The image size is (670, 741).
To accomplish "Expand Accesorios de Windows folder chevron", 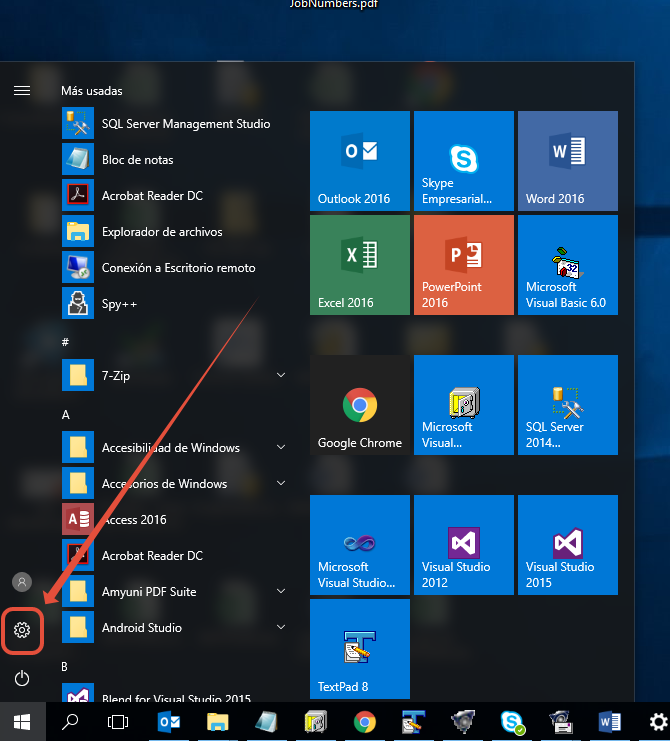I will click(x=281, y=483).
